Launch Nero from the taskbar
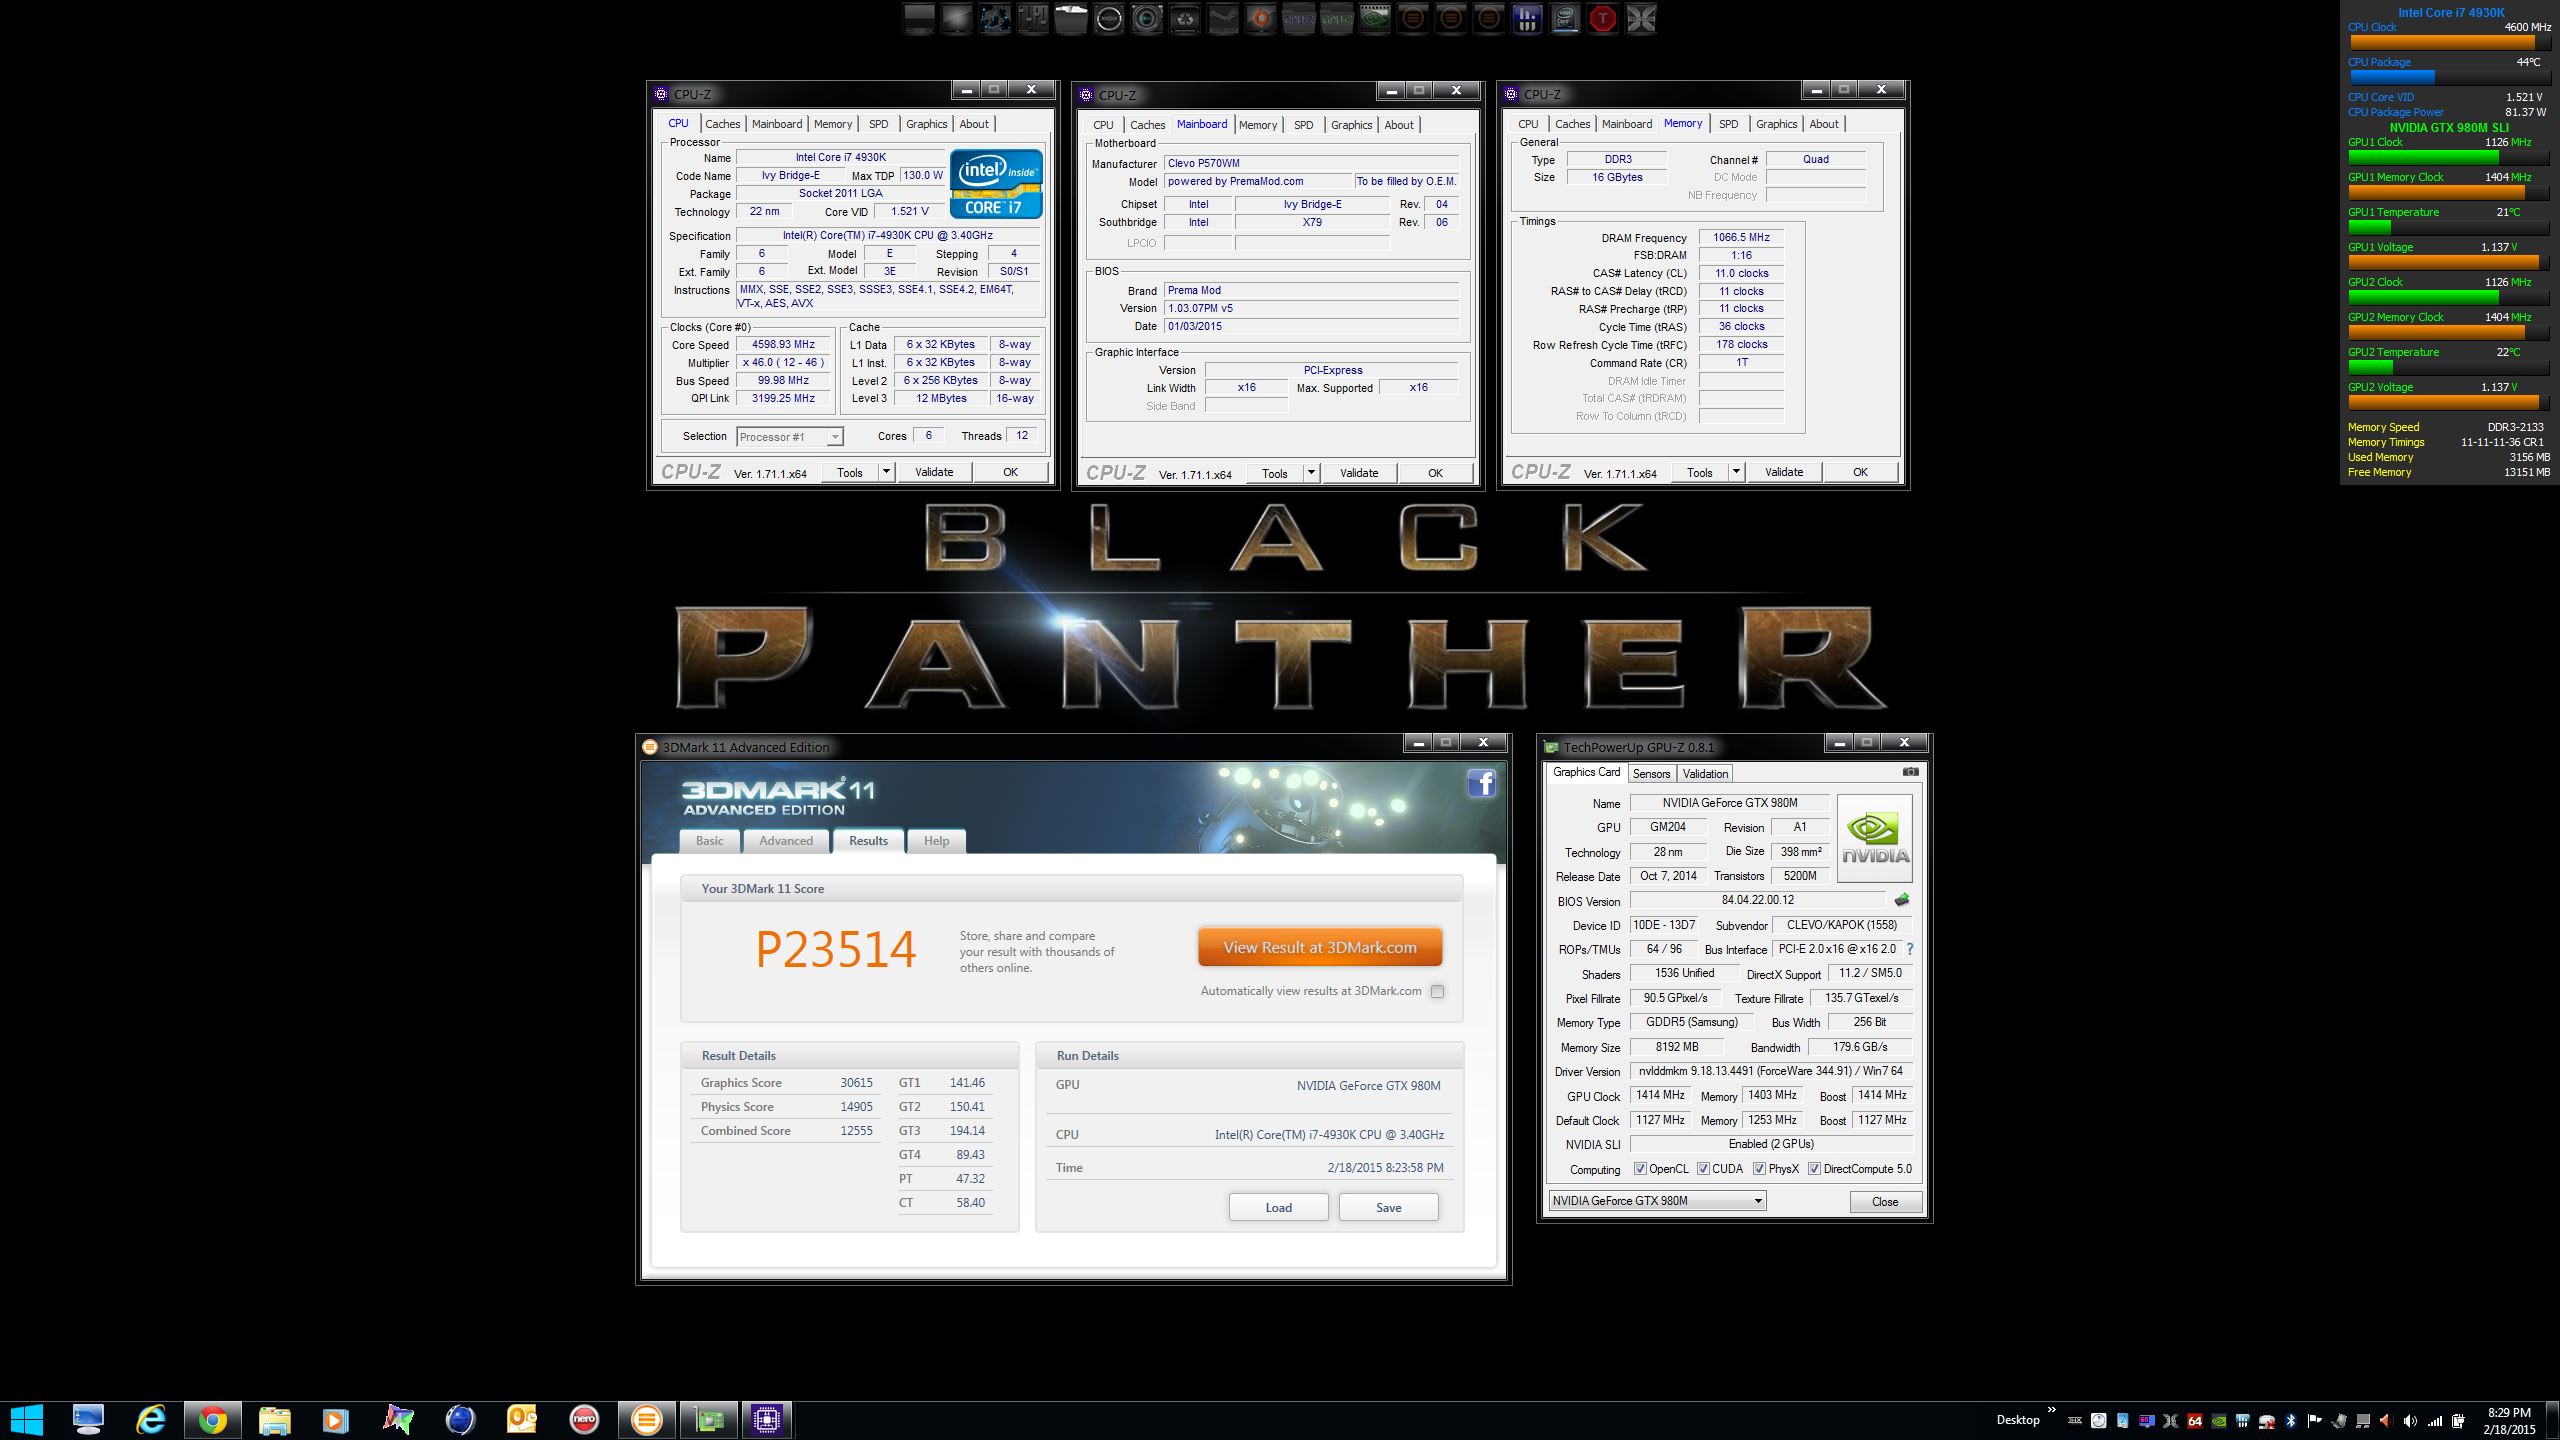Image resolution: width=2560 pixels, height=1440 pixels. click(x=584, y=1420)
